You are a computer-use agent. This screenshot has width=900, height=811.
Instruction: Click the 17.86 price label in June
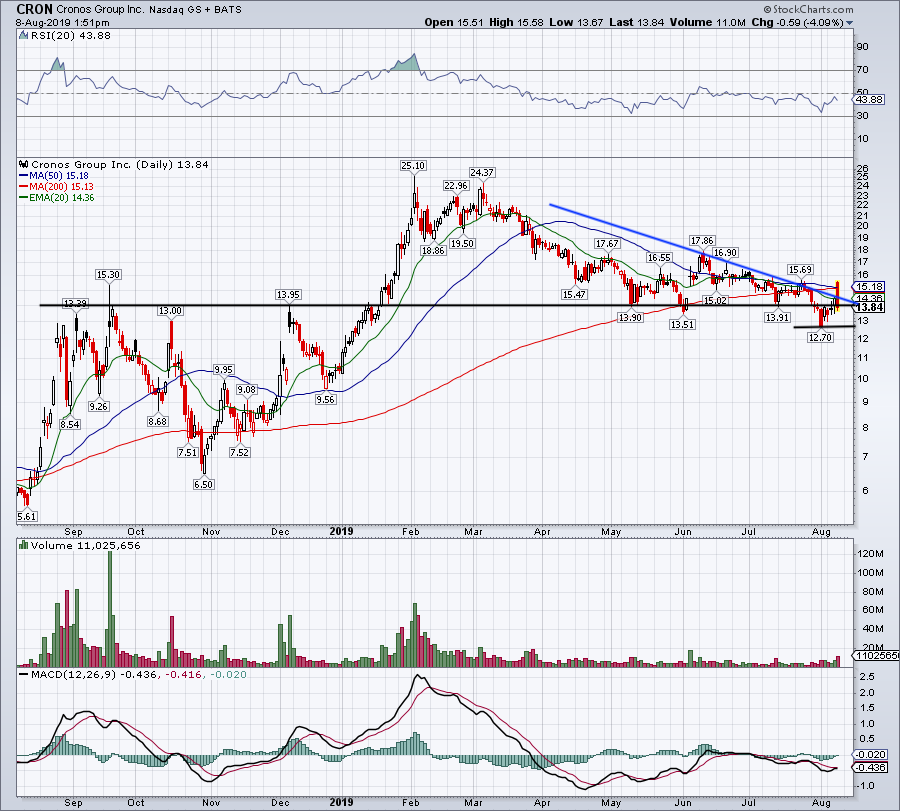tap(702, 240)
